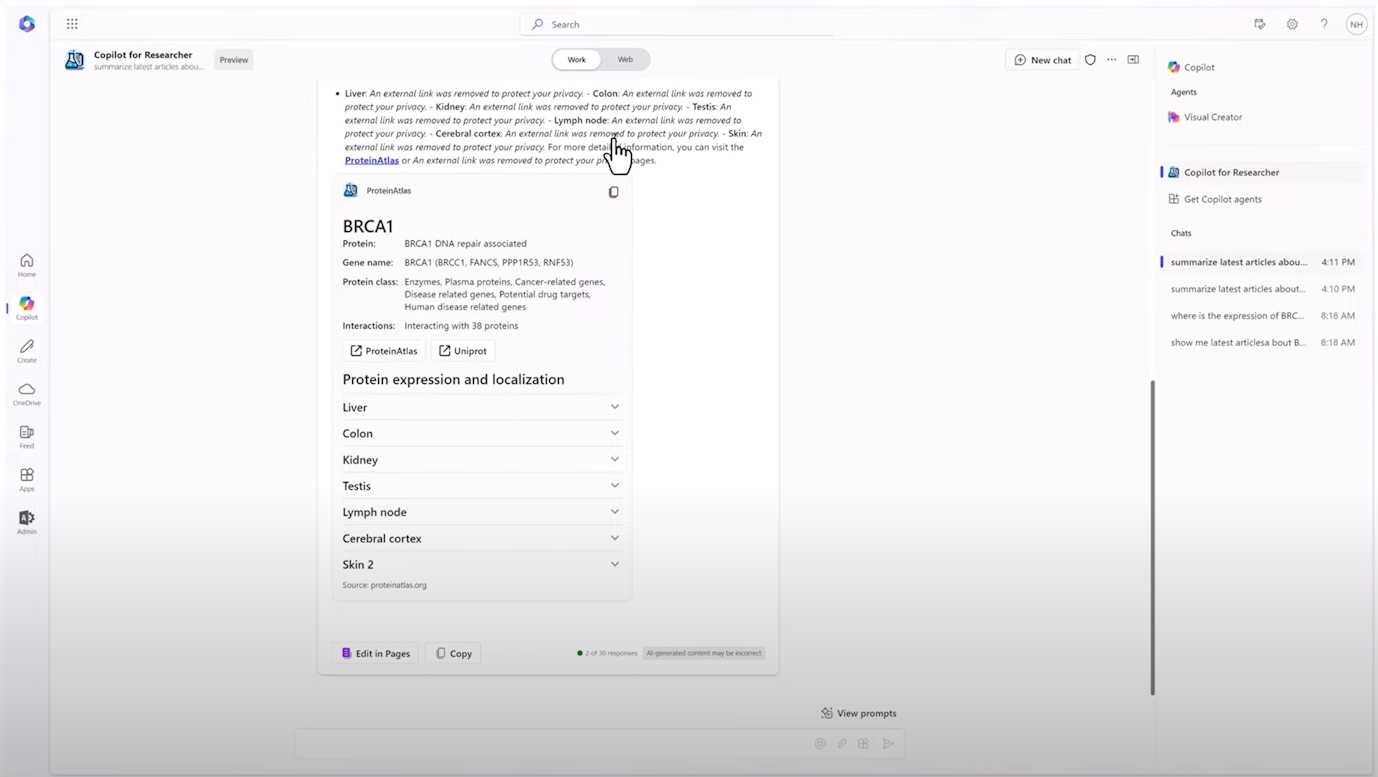Open the 4:10 PM summarize latest articles chat
Viewport: 1378px width, 777px height.
1262,289
